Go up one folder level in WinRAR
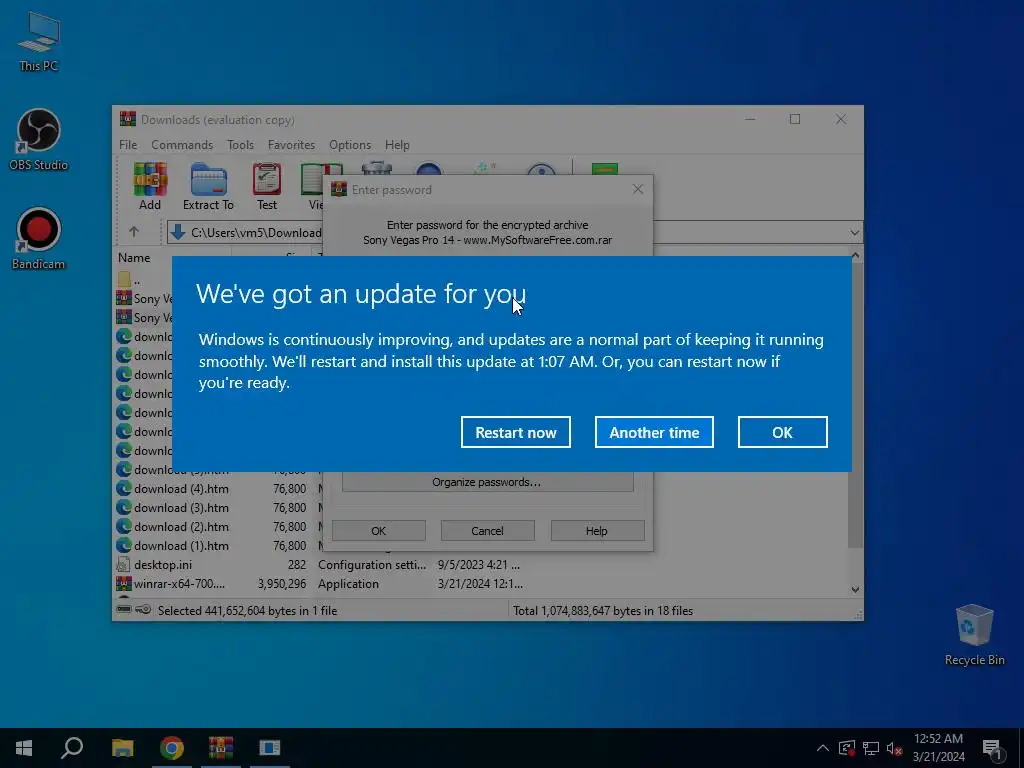The height and width of the screenshot is (768, 1024). point(134,232)
